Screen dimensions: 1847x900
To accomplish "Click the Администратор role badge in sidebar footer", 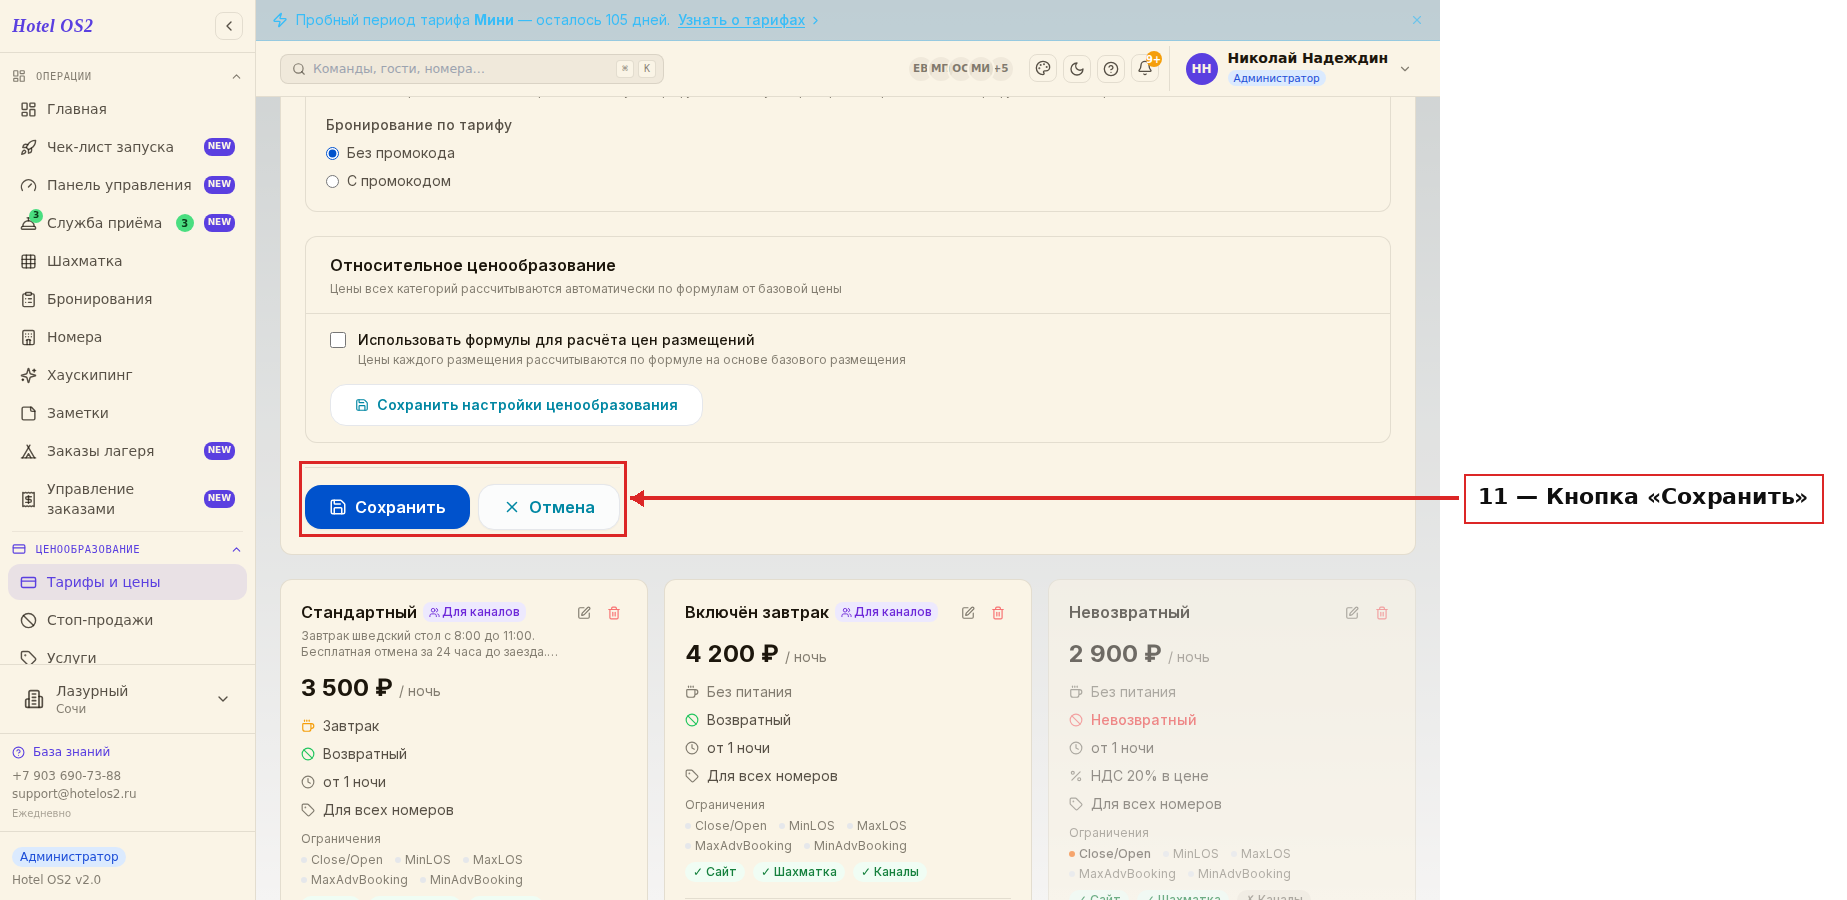I will pyautogui.click(x=69, y=857).
